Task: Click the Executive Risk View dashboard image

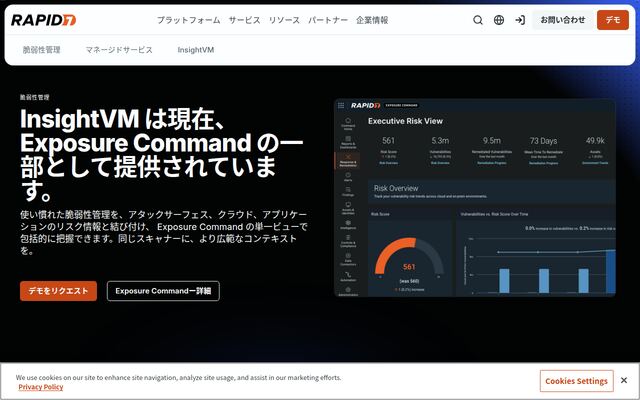Action: click(x=475, y=198)
